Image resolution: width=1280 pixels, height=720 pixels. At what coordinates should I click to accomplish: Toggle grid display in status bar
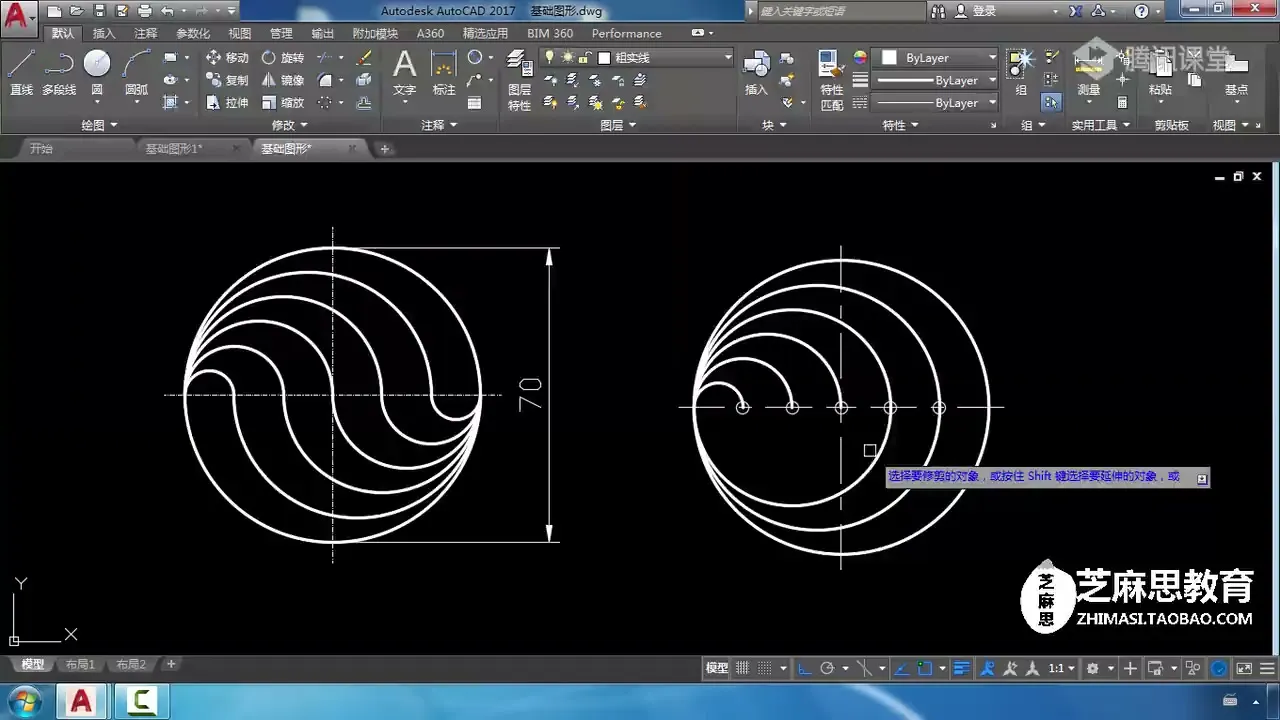pyautogui.click(x=743, y=668)
